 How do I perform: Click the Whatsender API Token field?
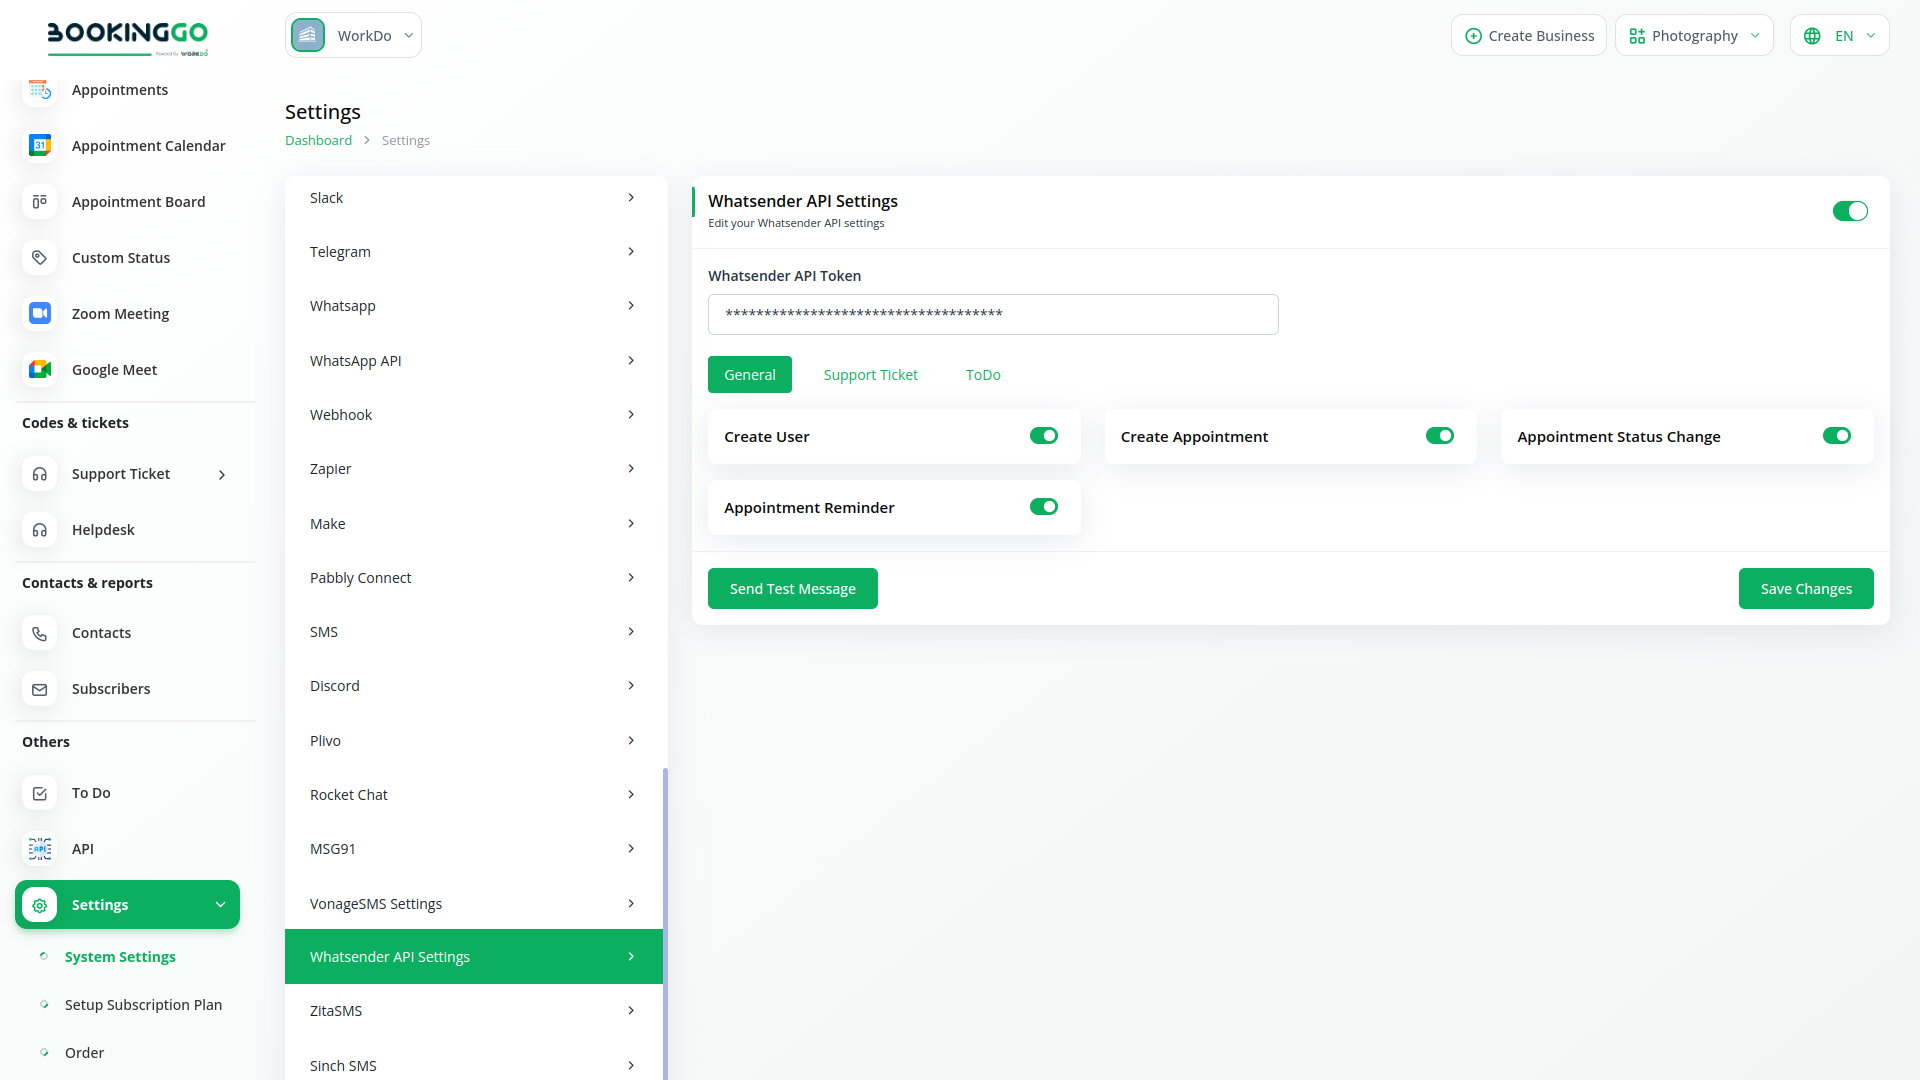tap(992, 314)
